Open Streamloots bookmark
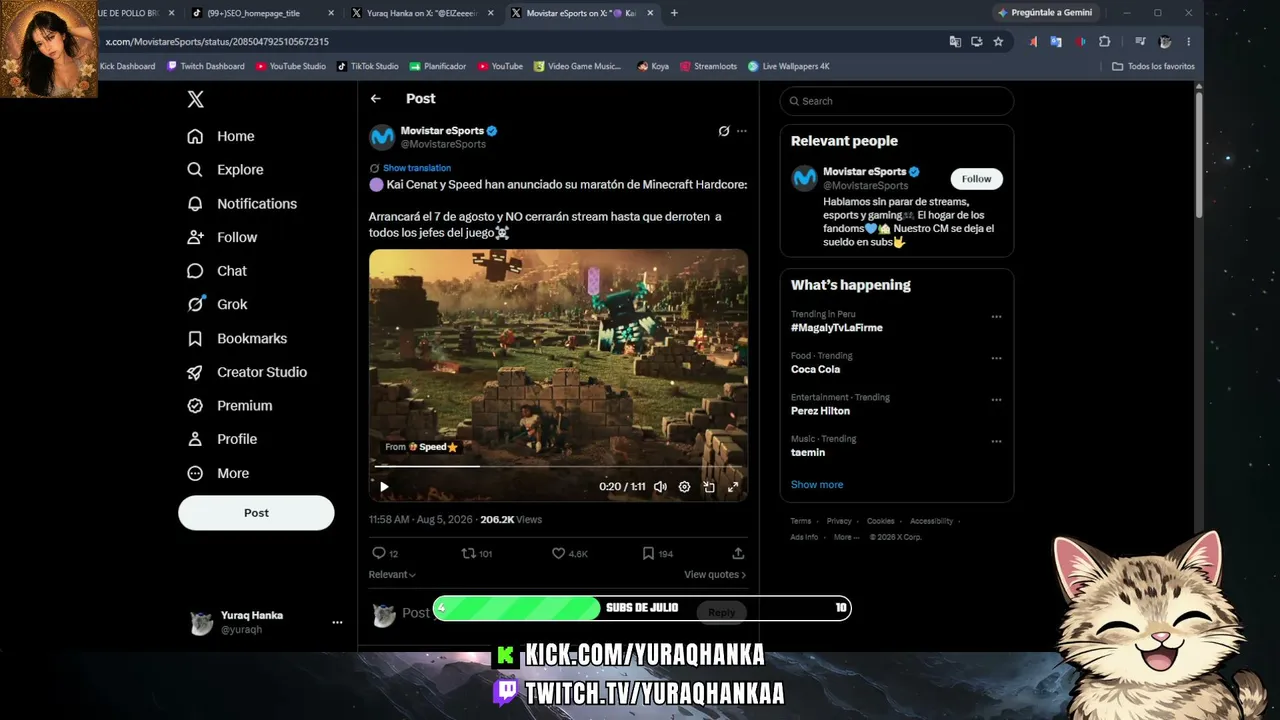1280x720 pixels. [708, 66]
